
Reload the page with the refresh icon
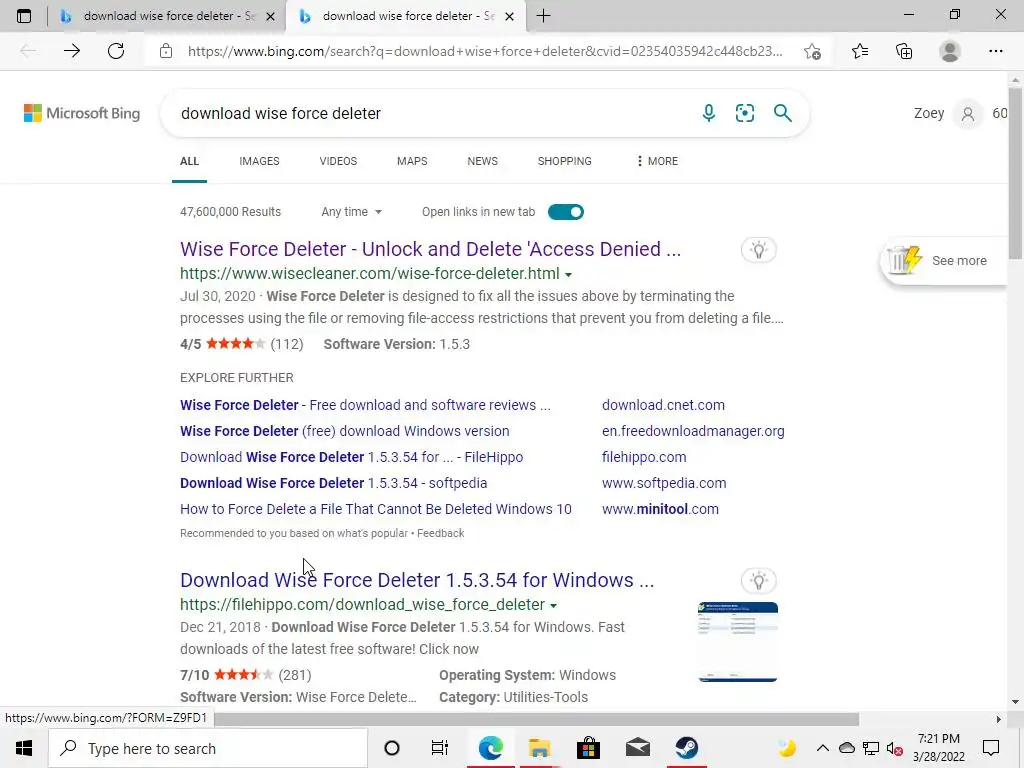[x=116, y=51]
